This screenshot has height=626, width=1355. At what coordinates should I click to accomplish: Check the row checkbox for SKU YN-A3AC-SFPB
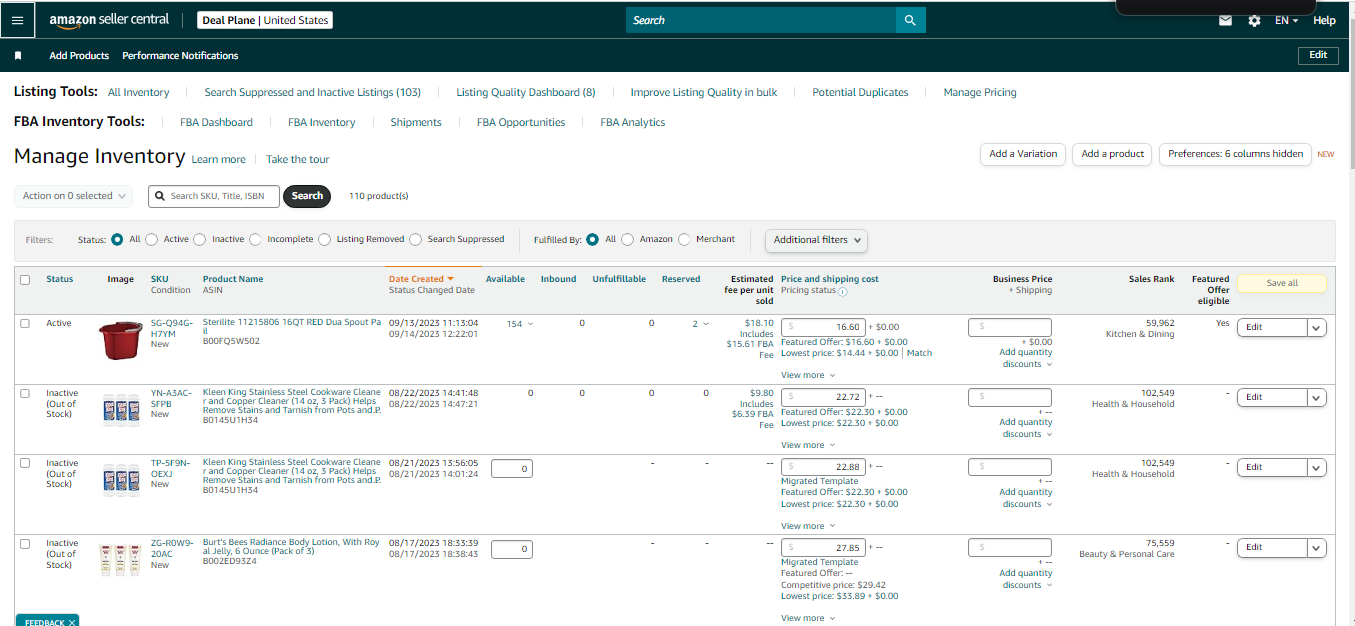click(x=25, y=393)
